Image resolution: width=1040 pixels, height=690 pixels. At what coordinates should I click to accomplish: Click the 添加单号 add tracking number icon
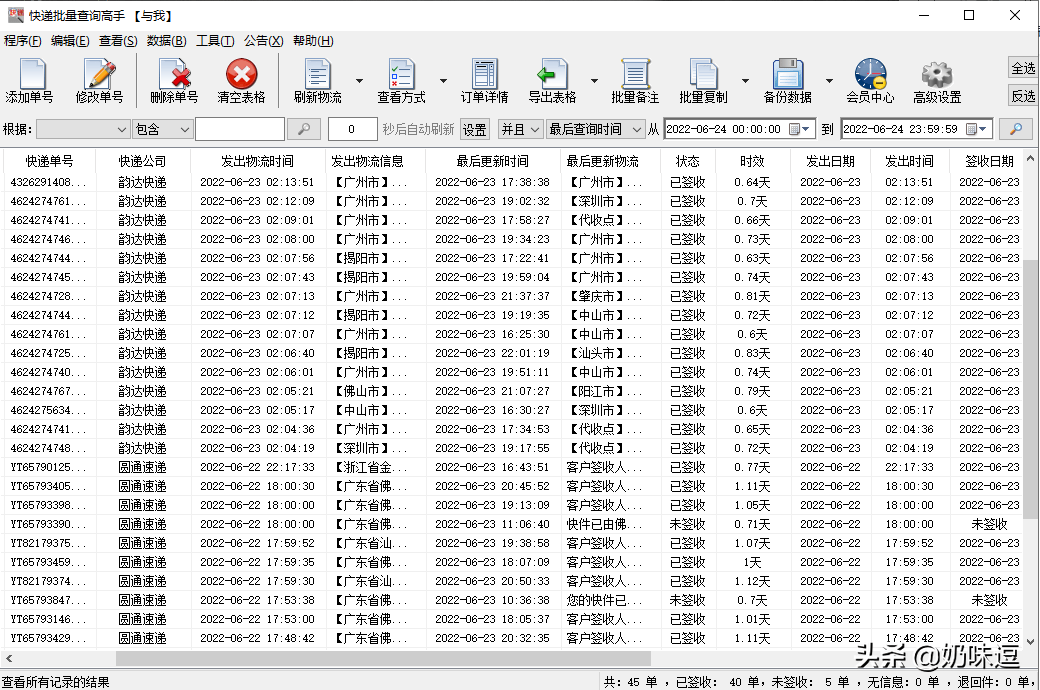(x=30, y=80)
